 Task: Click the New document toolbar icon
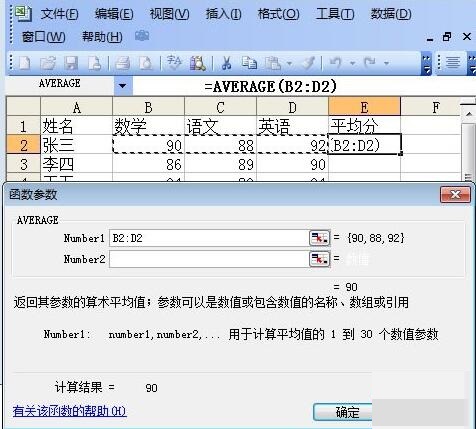pyautogui.click(x=24, y=63)
